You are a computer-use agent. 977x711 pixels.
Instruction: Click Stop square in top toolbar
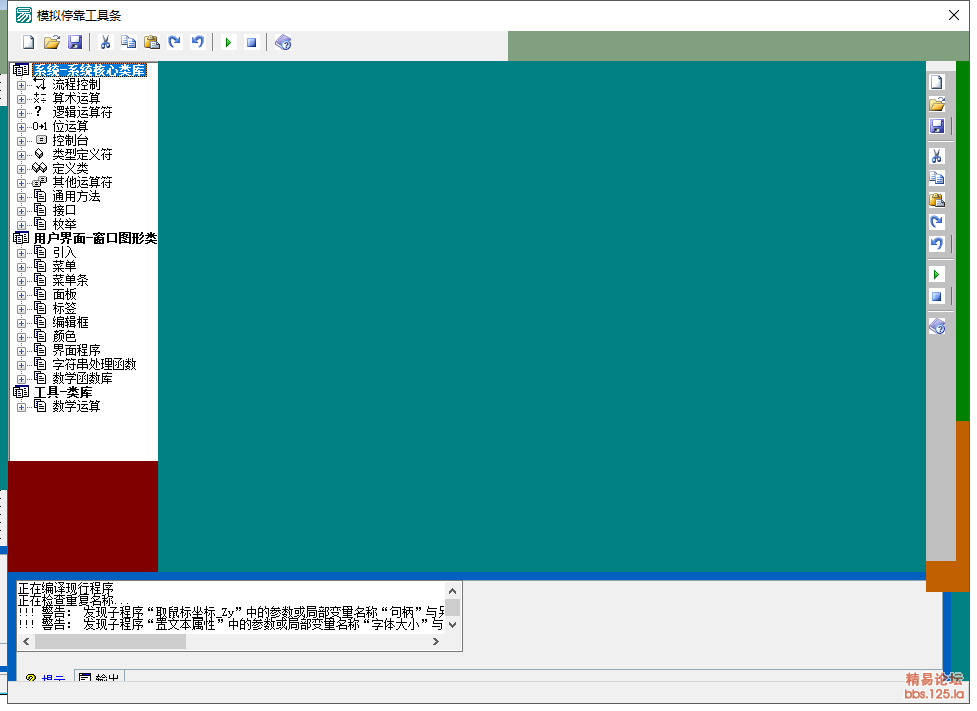coord(251,42)
